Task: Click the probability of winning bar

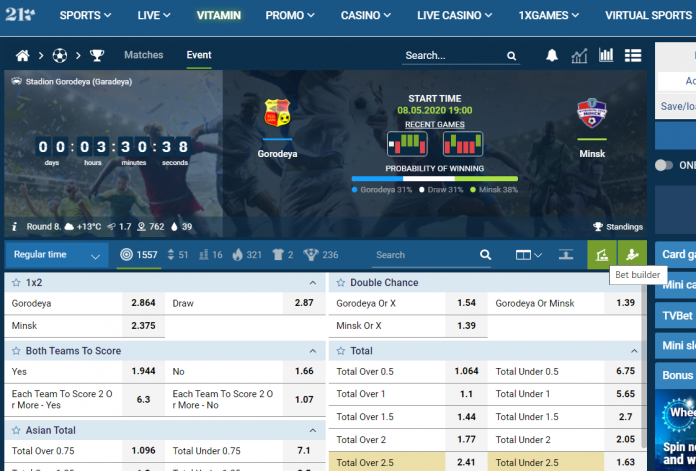Action: click(435, 179)
